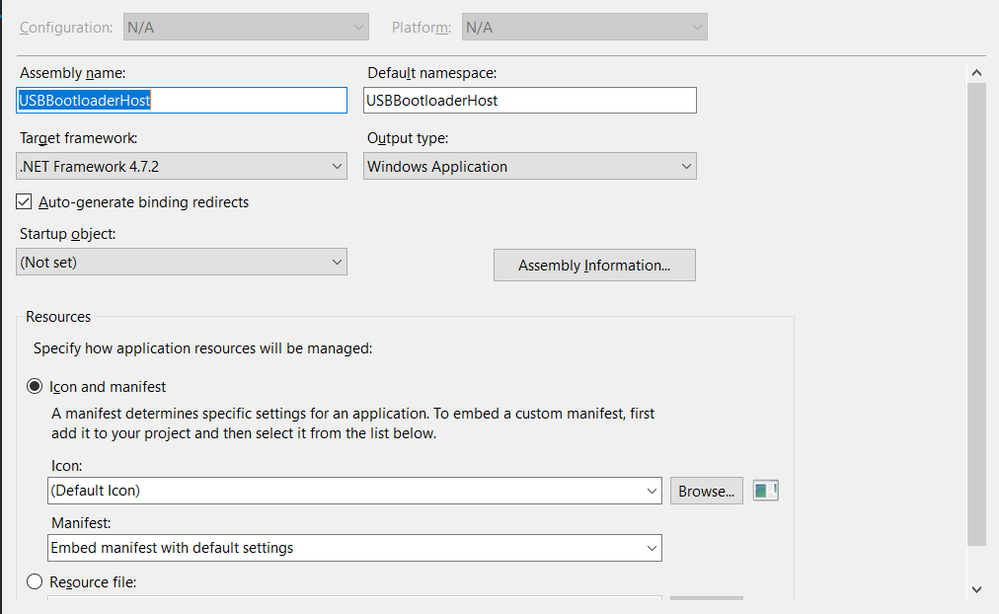This screenshot has width=999, height=614.
Task: Click the Browse button for the icon
Action: [706, 490]
